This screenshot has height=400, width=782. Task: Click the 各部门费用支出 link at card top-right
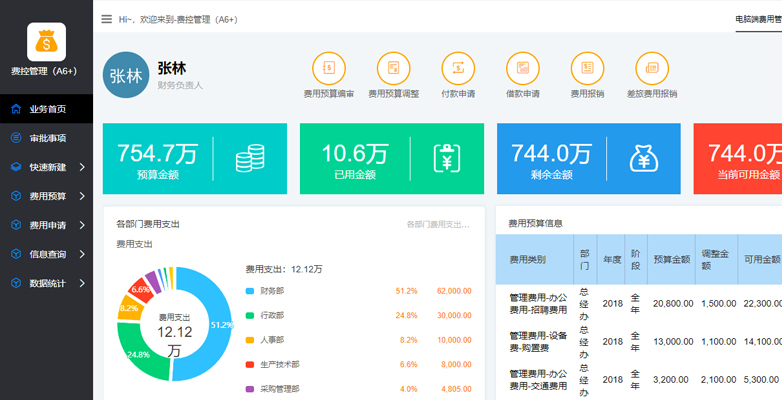point(438,224)
